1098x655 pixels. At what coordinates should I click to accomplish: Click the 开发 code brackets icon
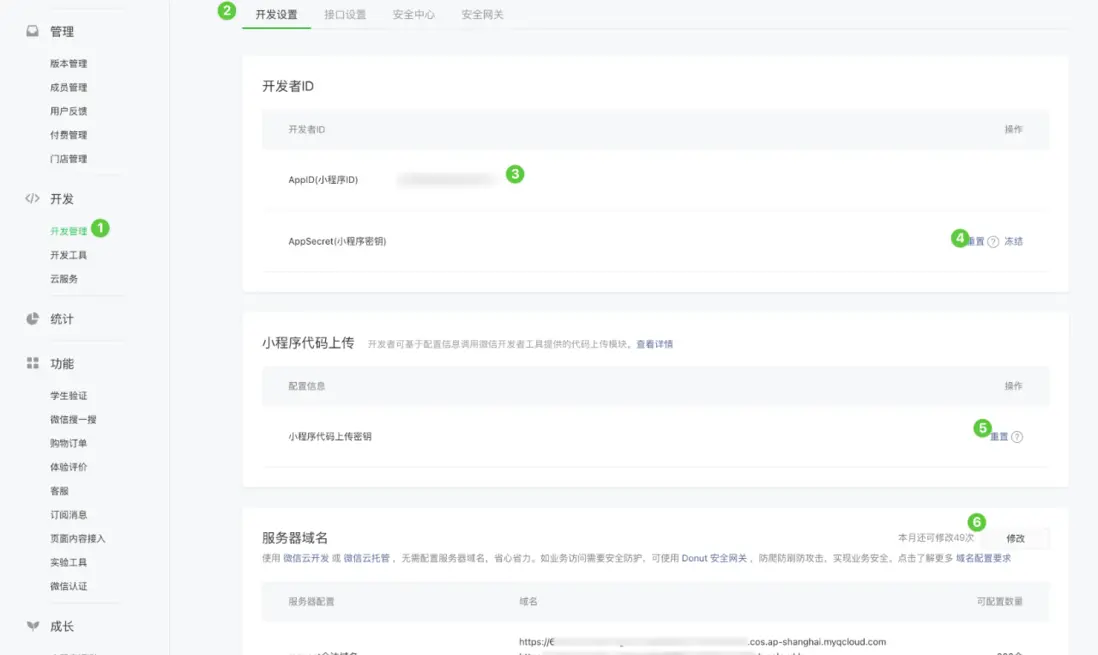34,198
